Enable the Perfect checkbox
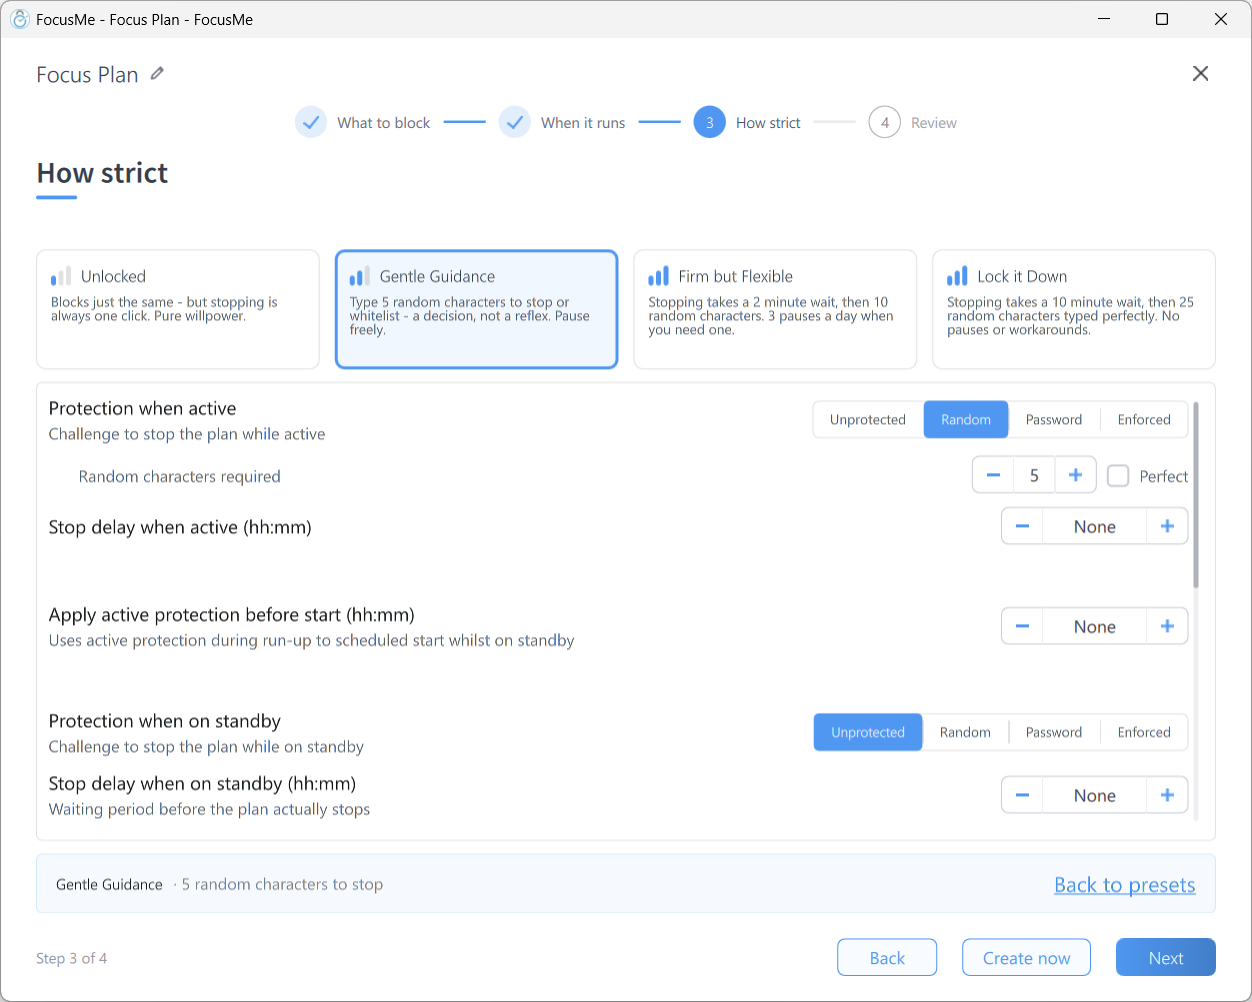1252x1002 pixels. coord(1118,476)
